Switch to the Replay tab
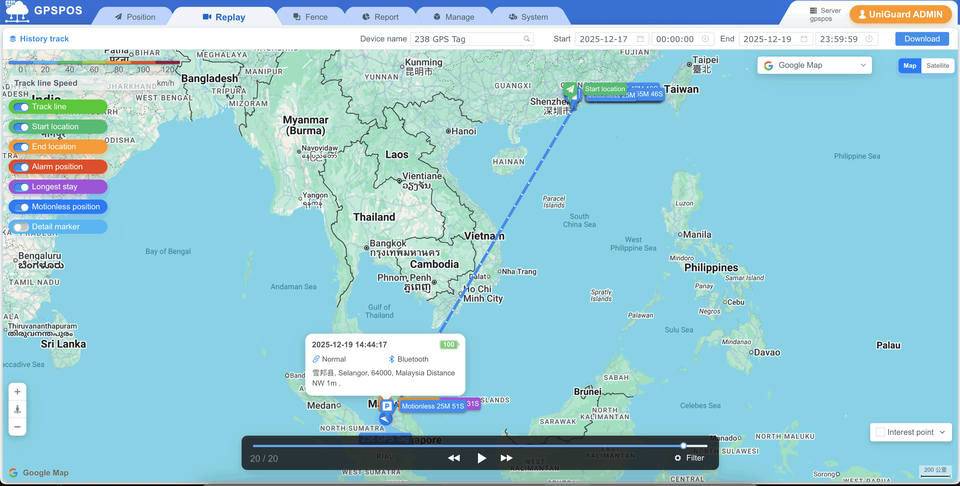 pos(224,17)
